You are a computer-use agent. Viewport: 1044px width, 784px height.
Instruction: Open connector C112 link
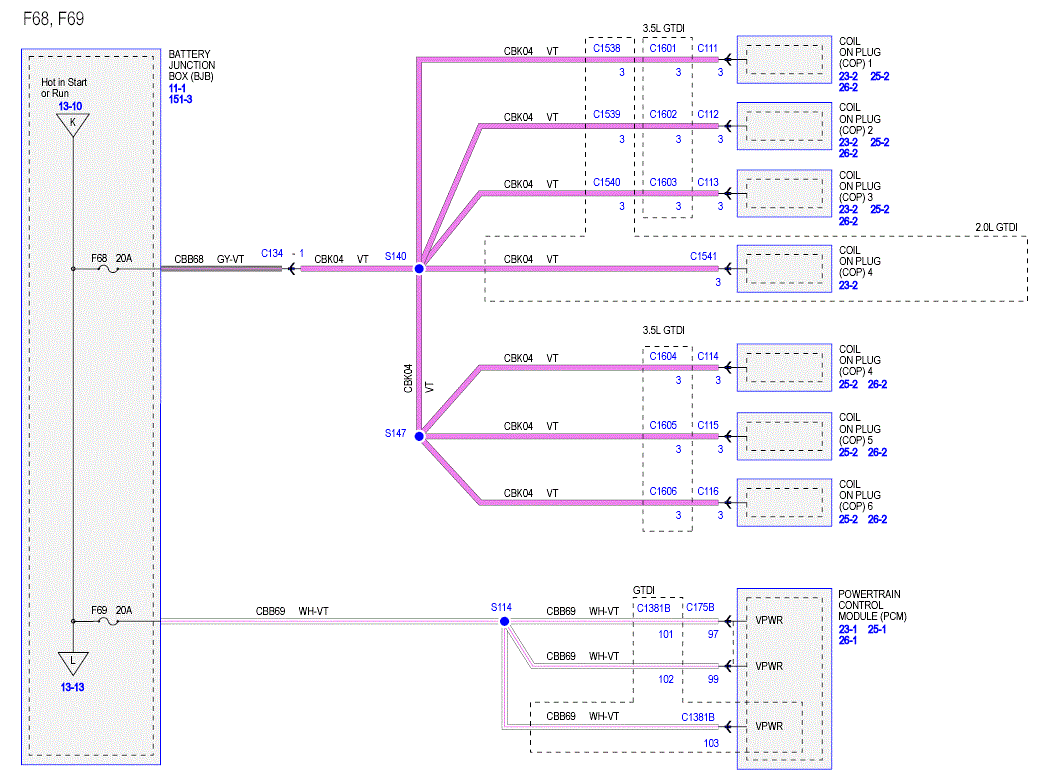708,114
